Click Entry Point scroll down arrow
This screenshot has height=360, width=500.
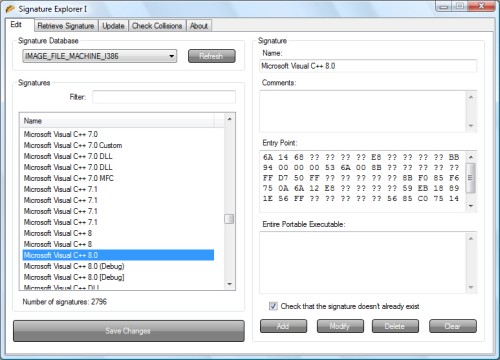coord(471,206)
